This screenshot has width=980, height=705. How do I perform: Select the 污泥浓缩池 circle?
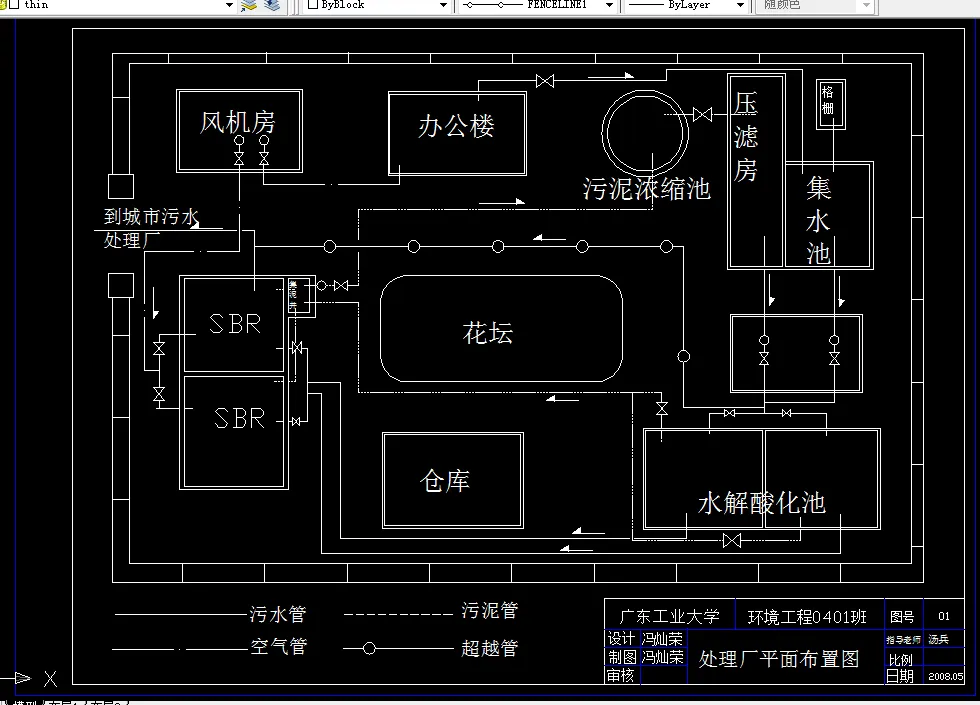click(x=645, y=88)
